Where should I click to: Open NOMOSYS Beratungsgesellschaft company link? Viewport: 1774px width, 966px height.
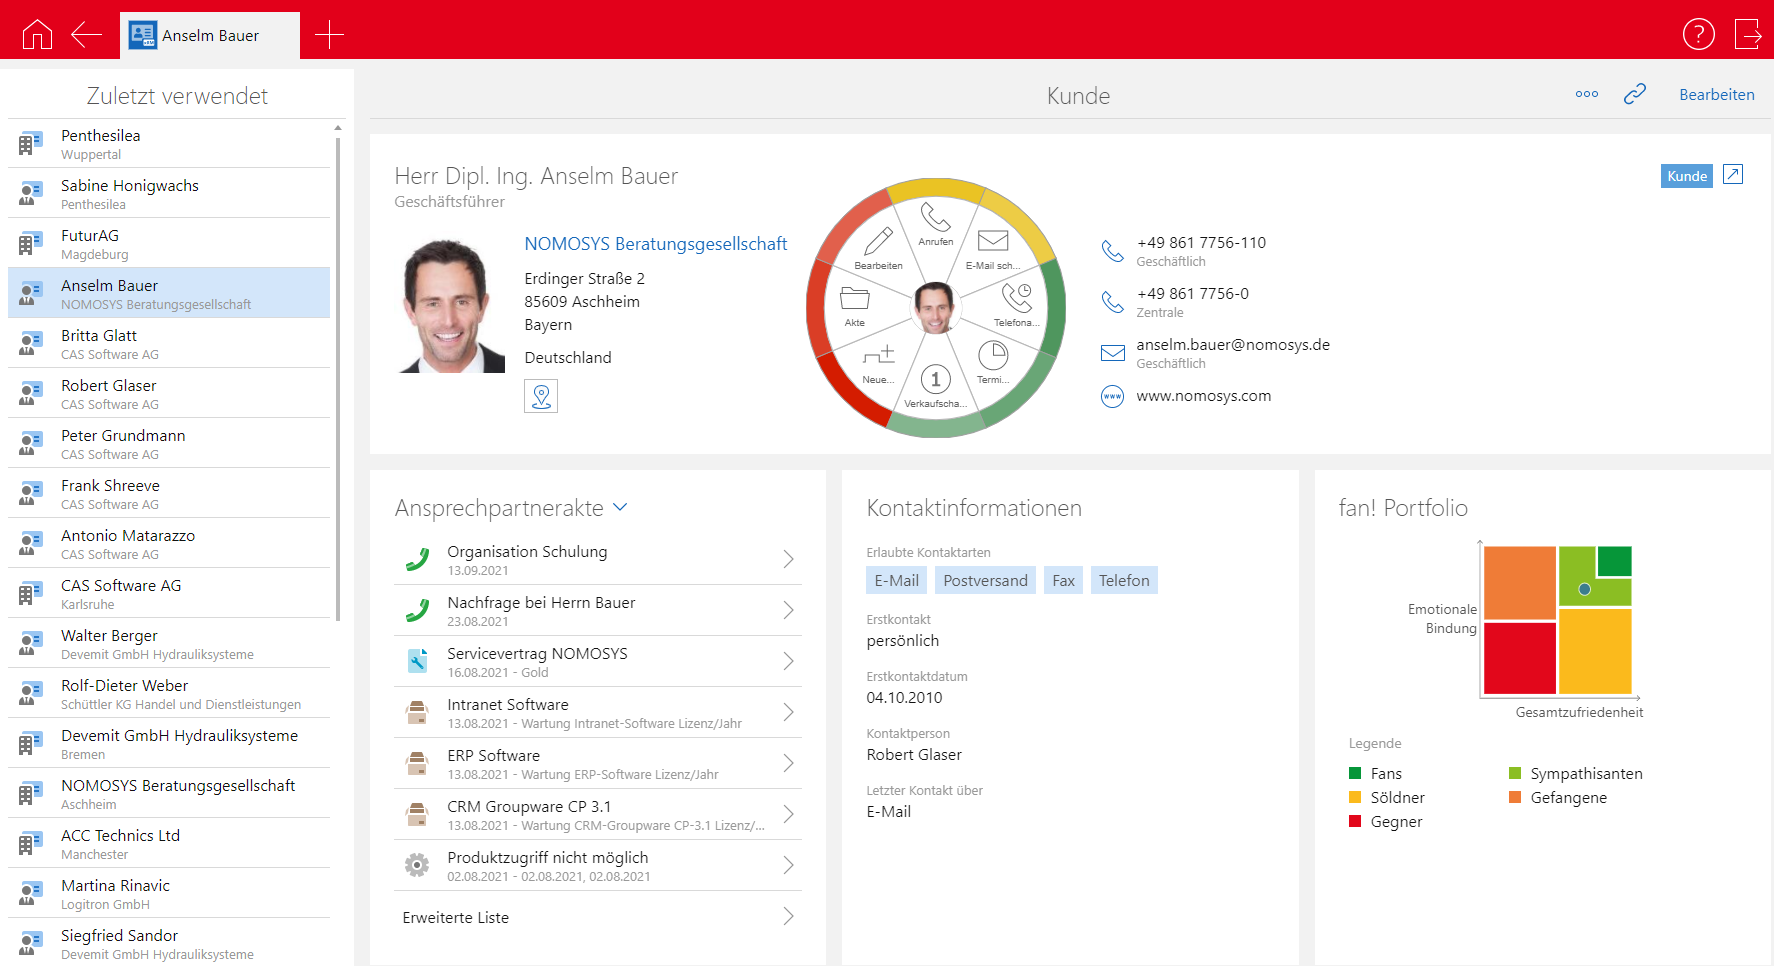point(655,244)
